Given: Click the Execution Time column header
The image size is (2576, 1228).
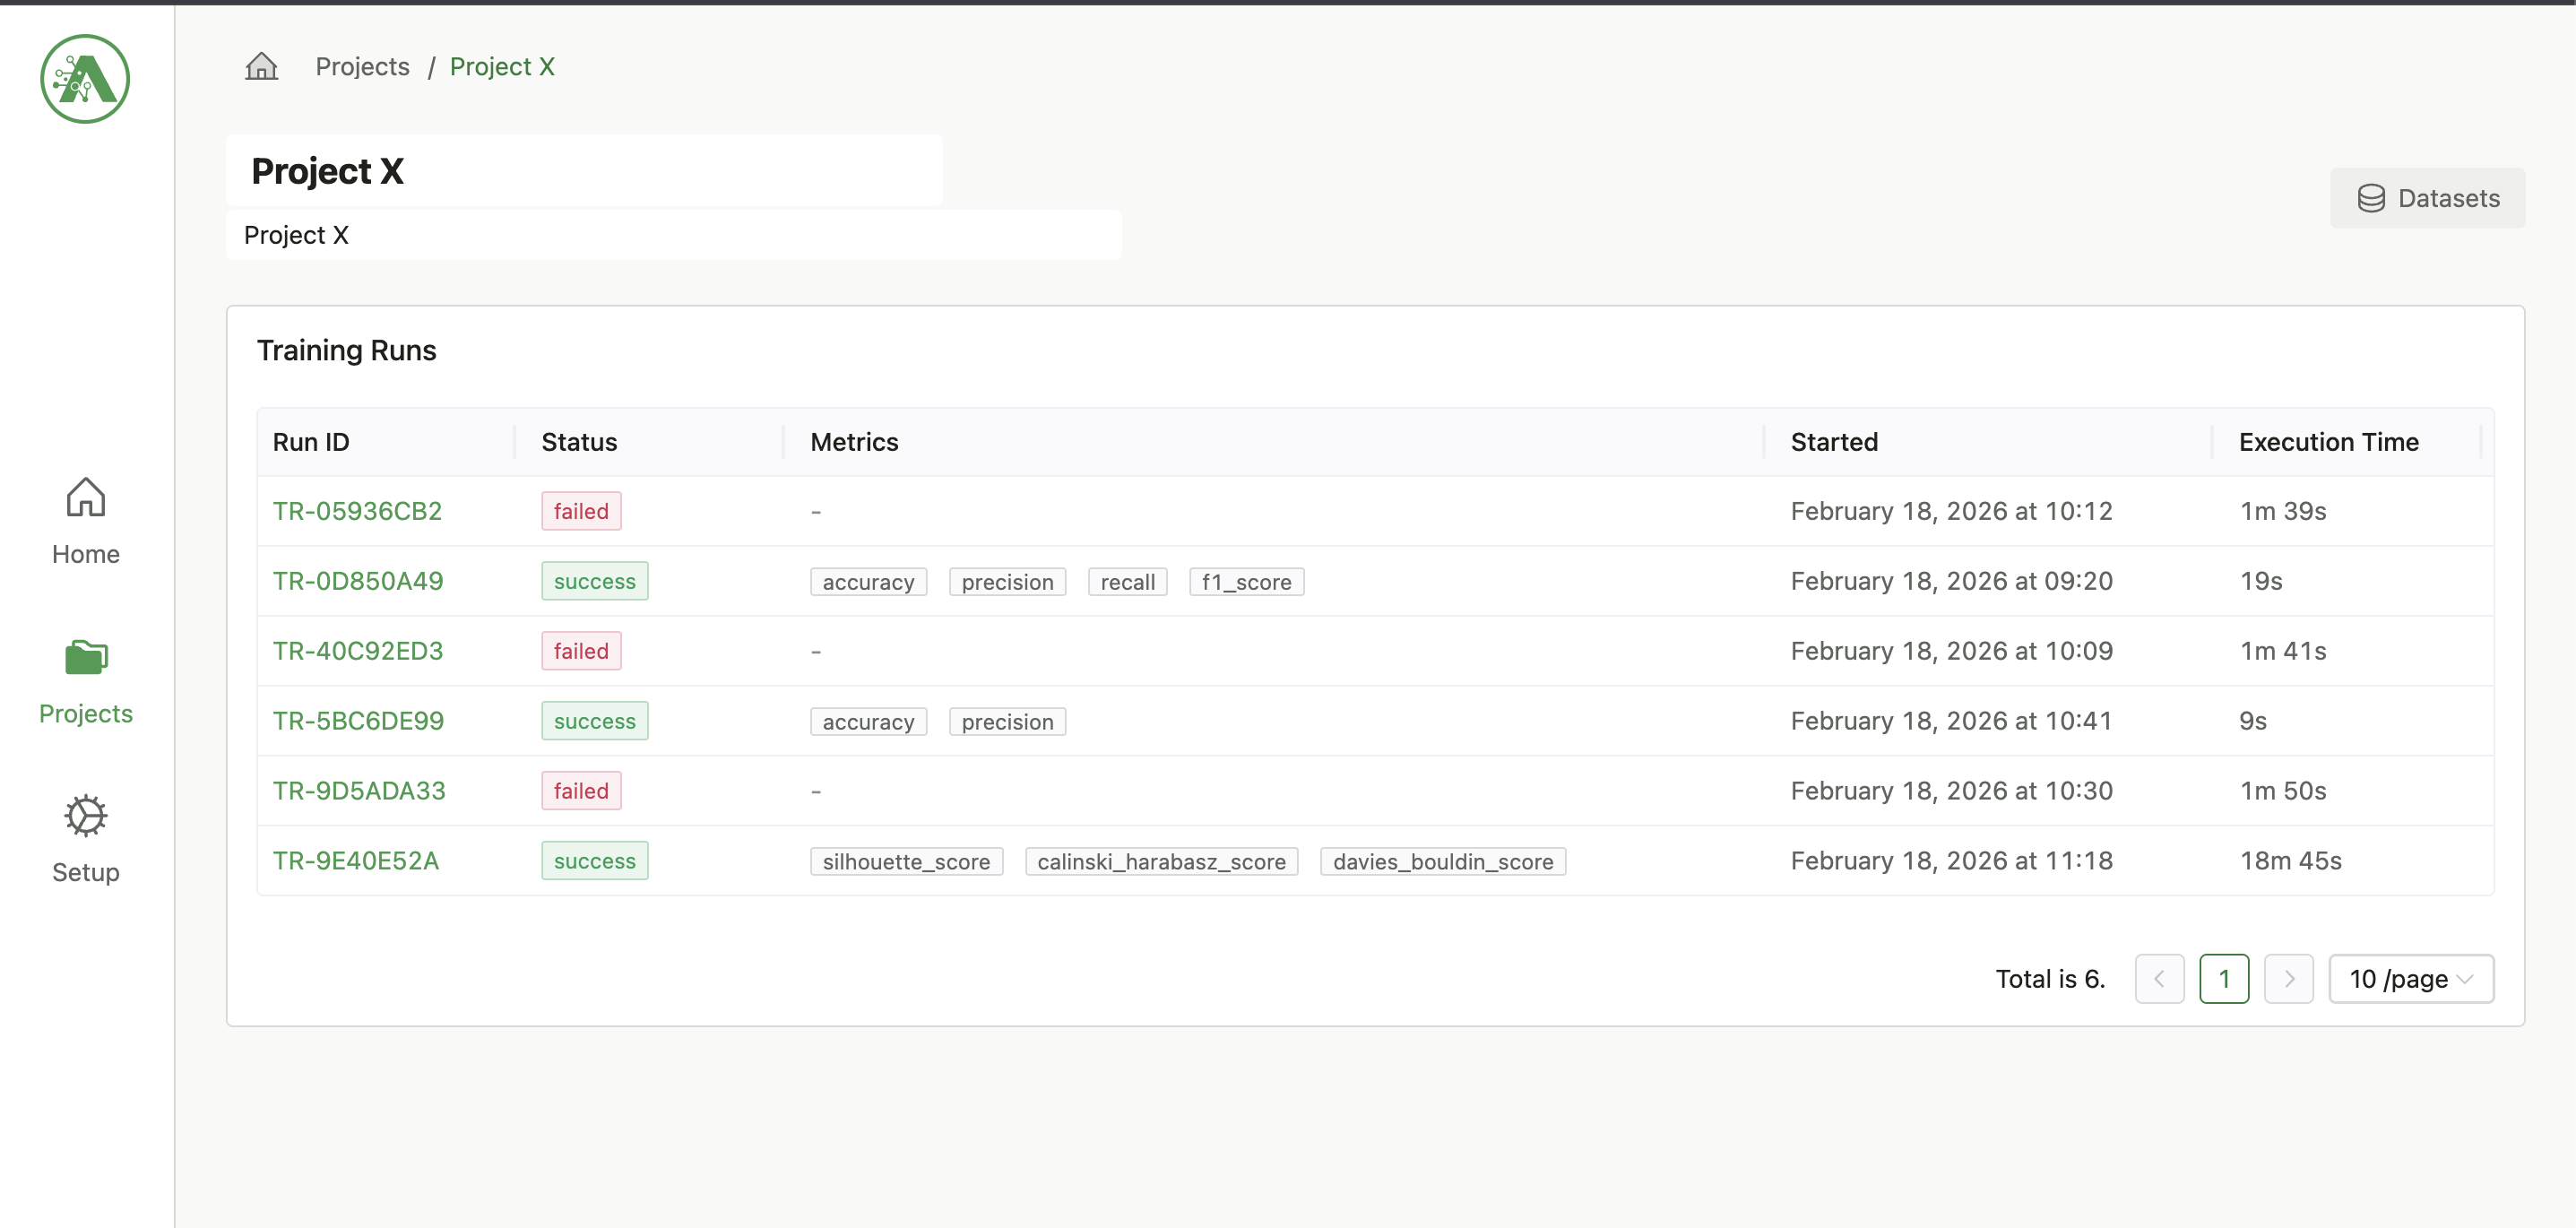Looking at the screenshot, I should tap(2328, 442).
